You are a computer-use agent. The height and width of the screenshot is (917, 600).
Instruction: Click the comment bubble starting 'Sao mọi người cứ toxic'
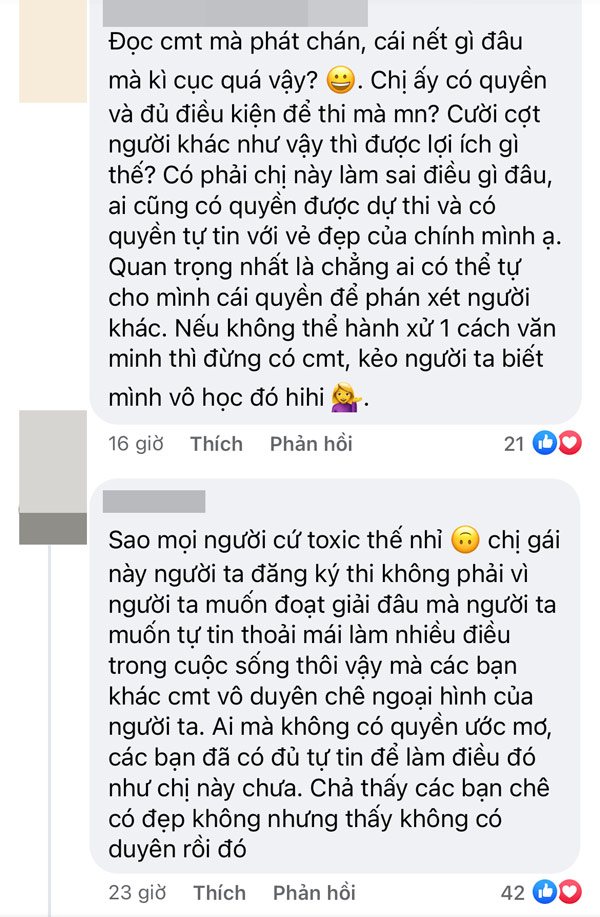[x=335, y=677]
